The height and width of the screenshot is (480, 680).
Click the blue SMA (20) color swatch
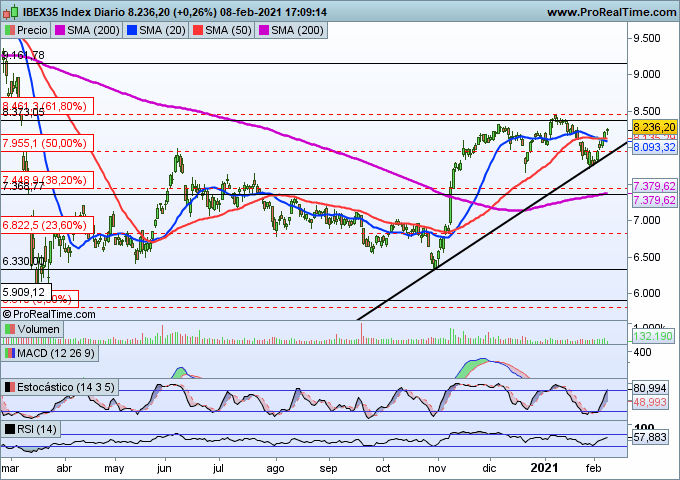132,30
